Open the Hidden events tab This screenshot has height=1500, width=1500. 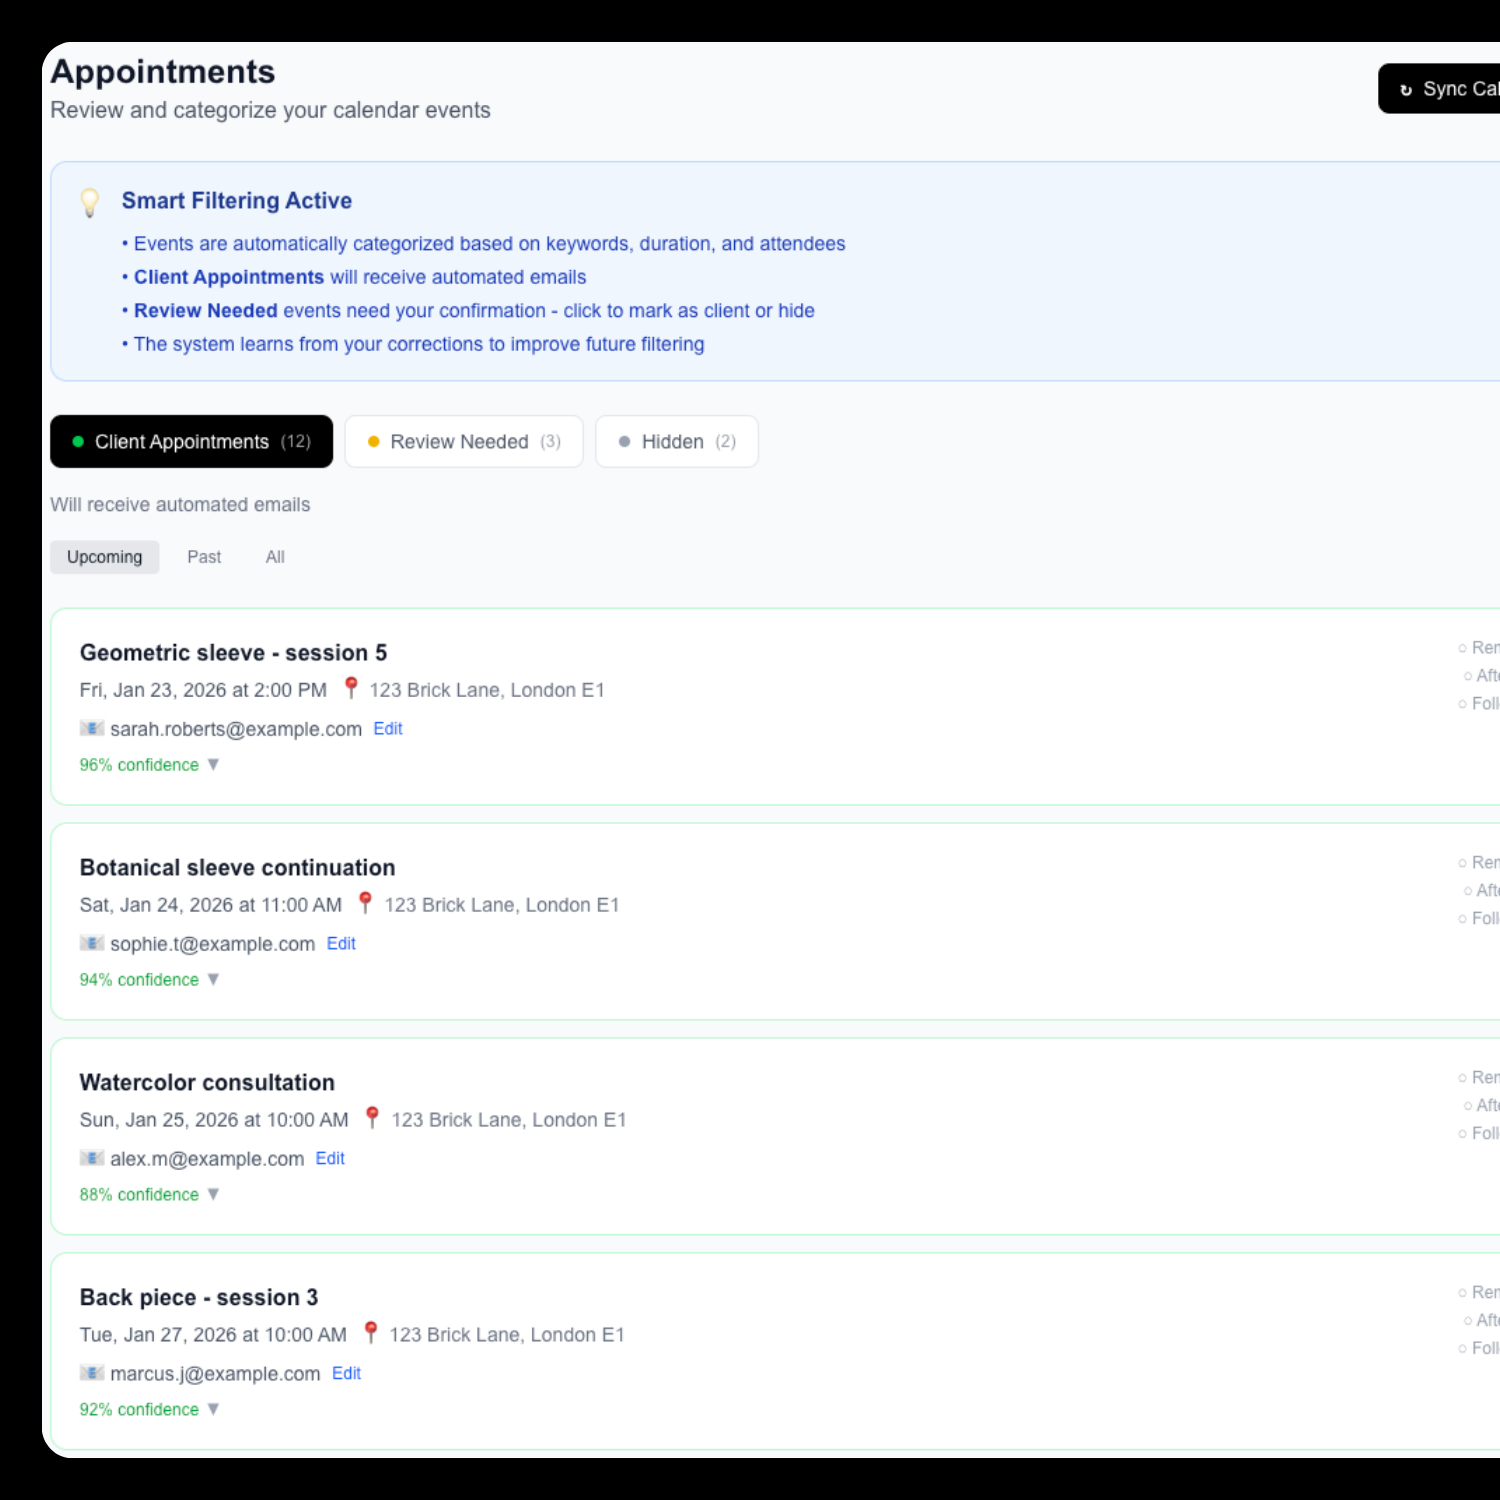[x=677, y=442]
